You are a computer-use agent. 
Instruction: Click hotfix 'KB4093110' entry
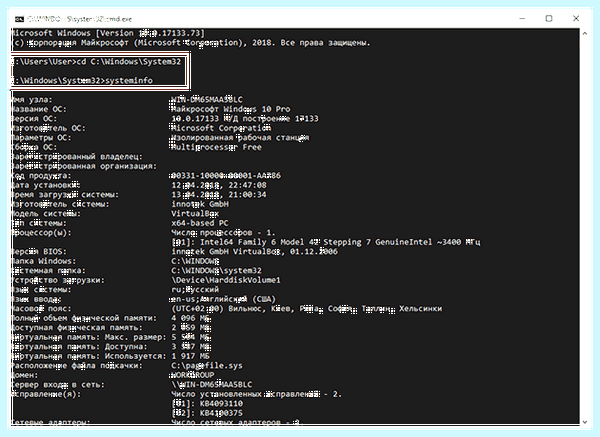pyautogui.click(x=221, y=403)
